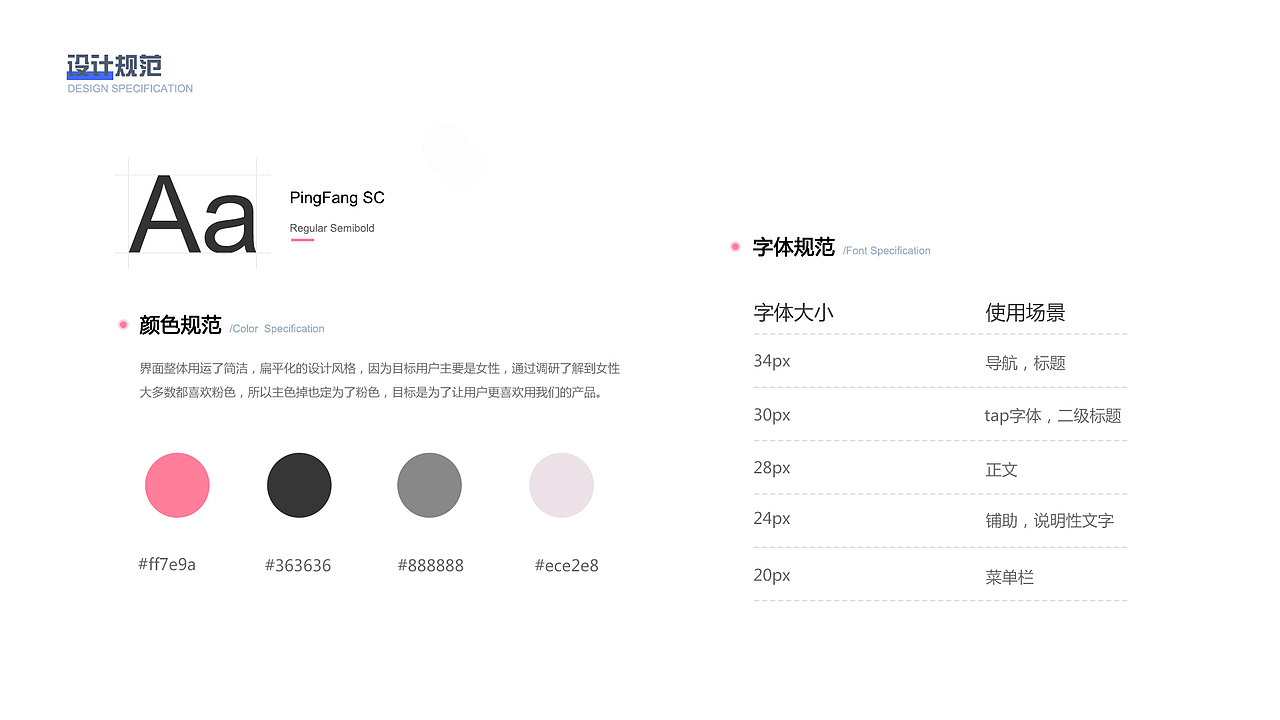
Task: Click the 辅助，说明性文字 cell
Action: pyautogui.click(x=1049, y=521)
